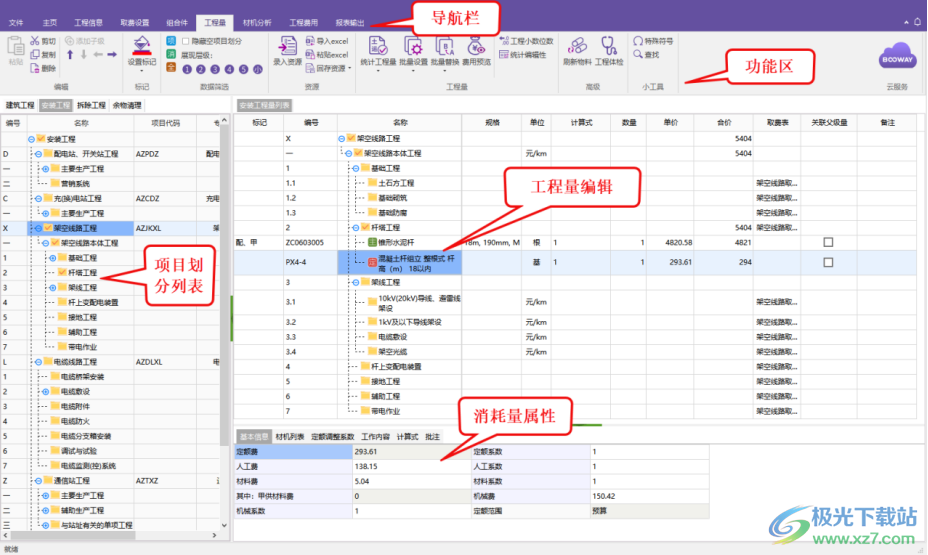928x555 pixels.
Task: Click the 粘贴excel icon
Action: (x=310, y=54)
